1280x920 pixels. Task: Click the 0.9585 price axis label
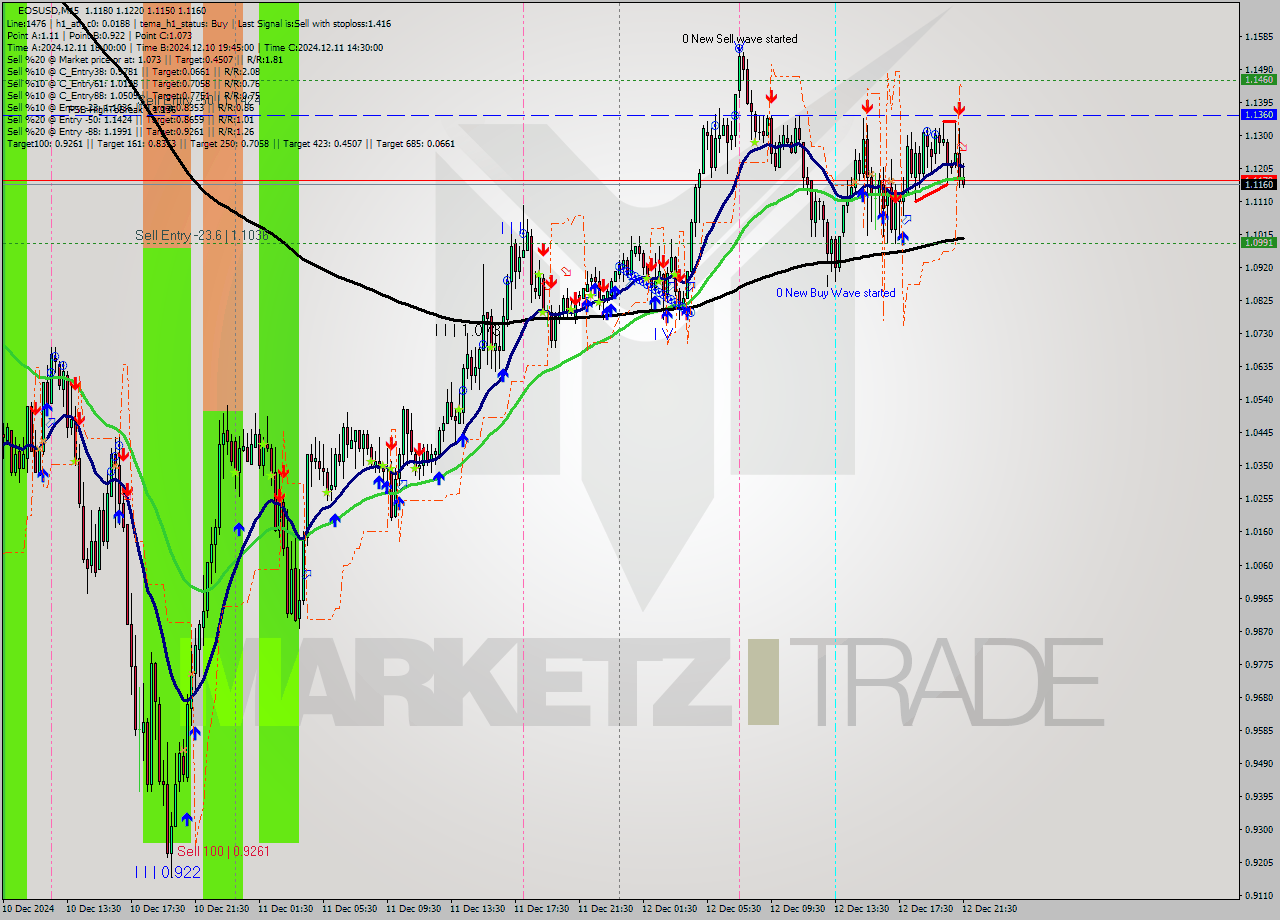[x=1258, y=731]
